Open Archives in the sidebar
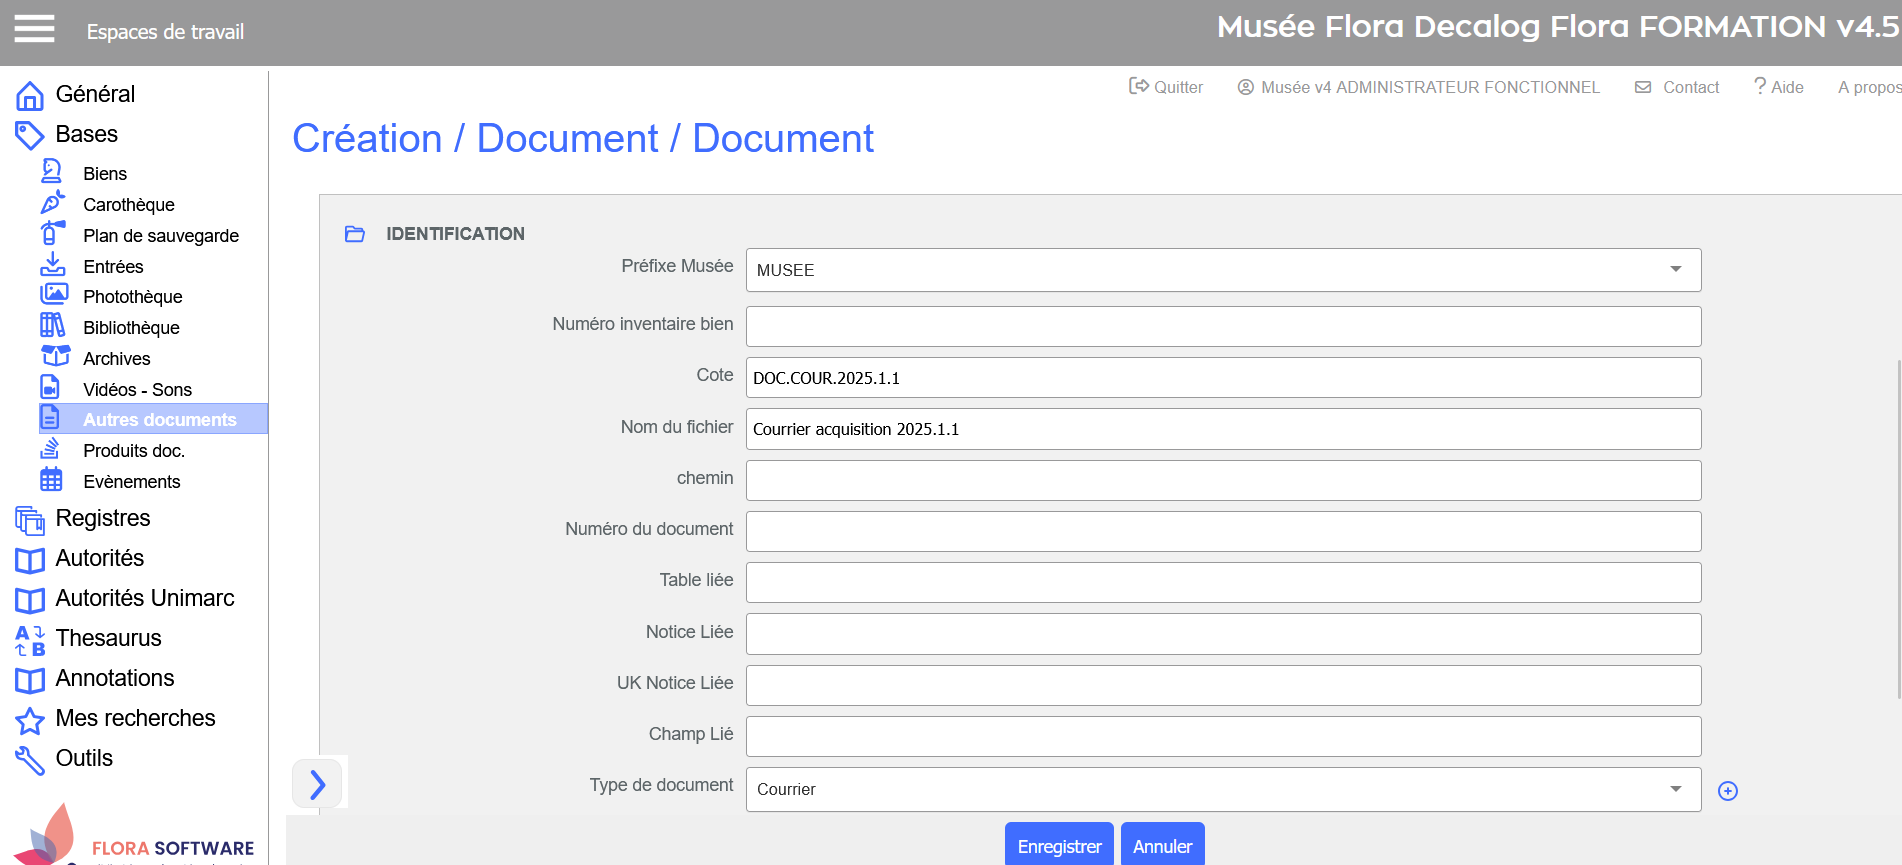 [x=116, y=358]
